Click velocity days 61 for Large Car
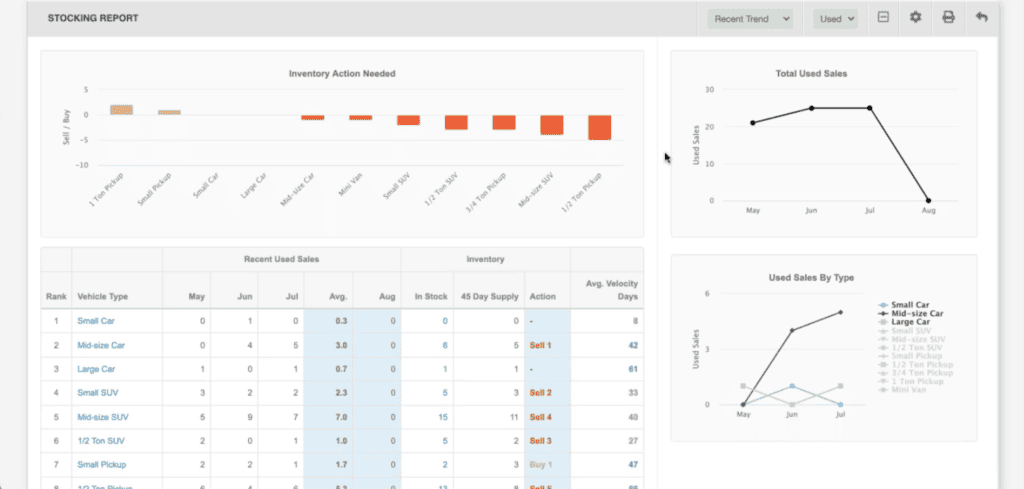This screenshot has height=489, width=1024. pyautogui.click(x=633, y=369)
